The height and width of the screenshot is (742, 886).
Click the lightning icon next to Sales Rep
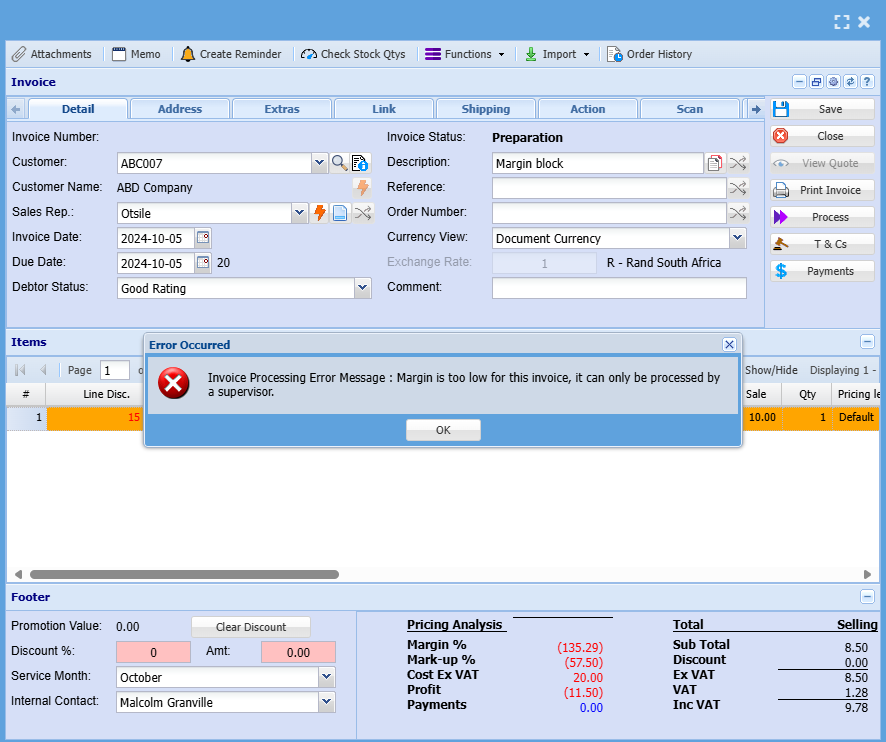coord(320,213)
